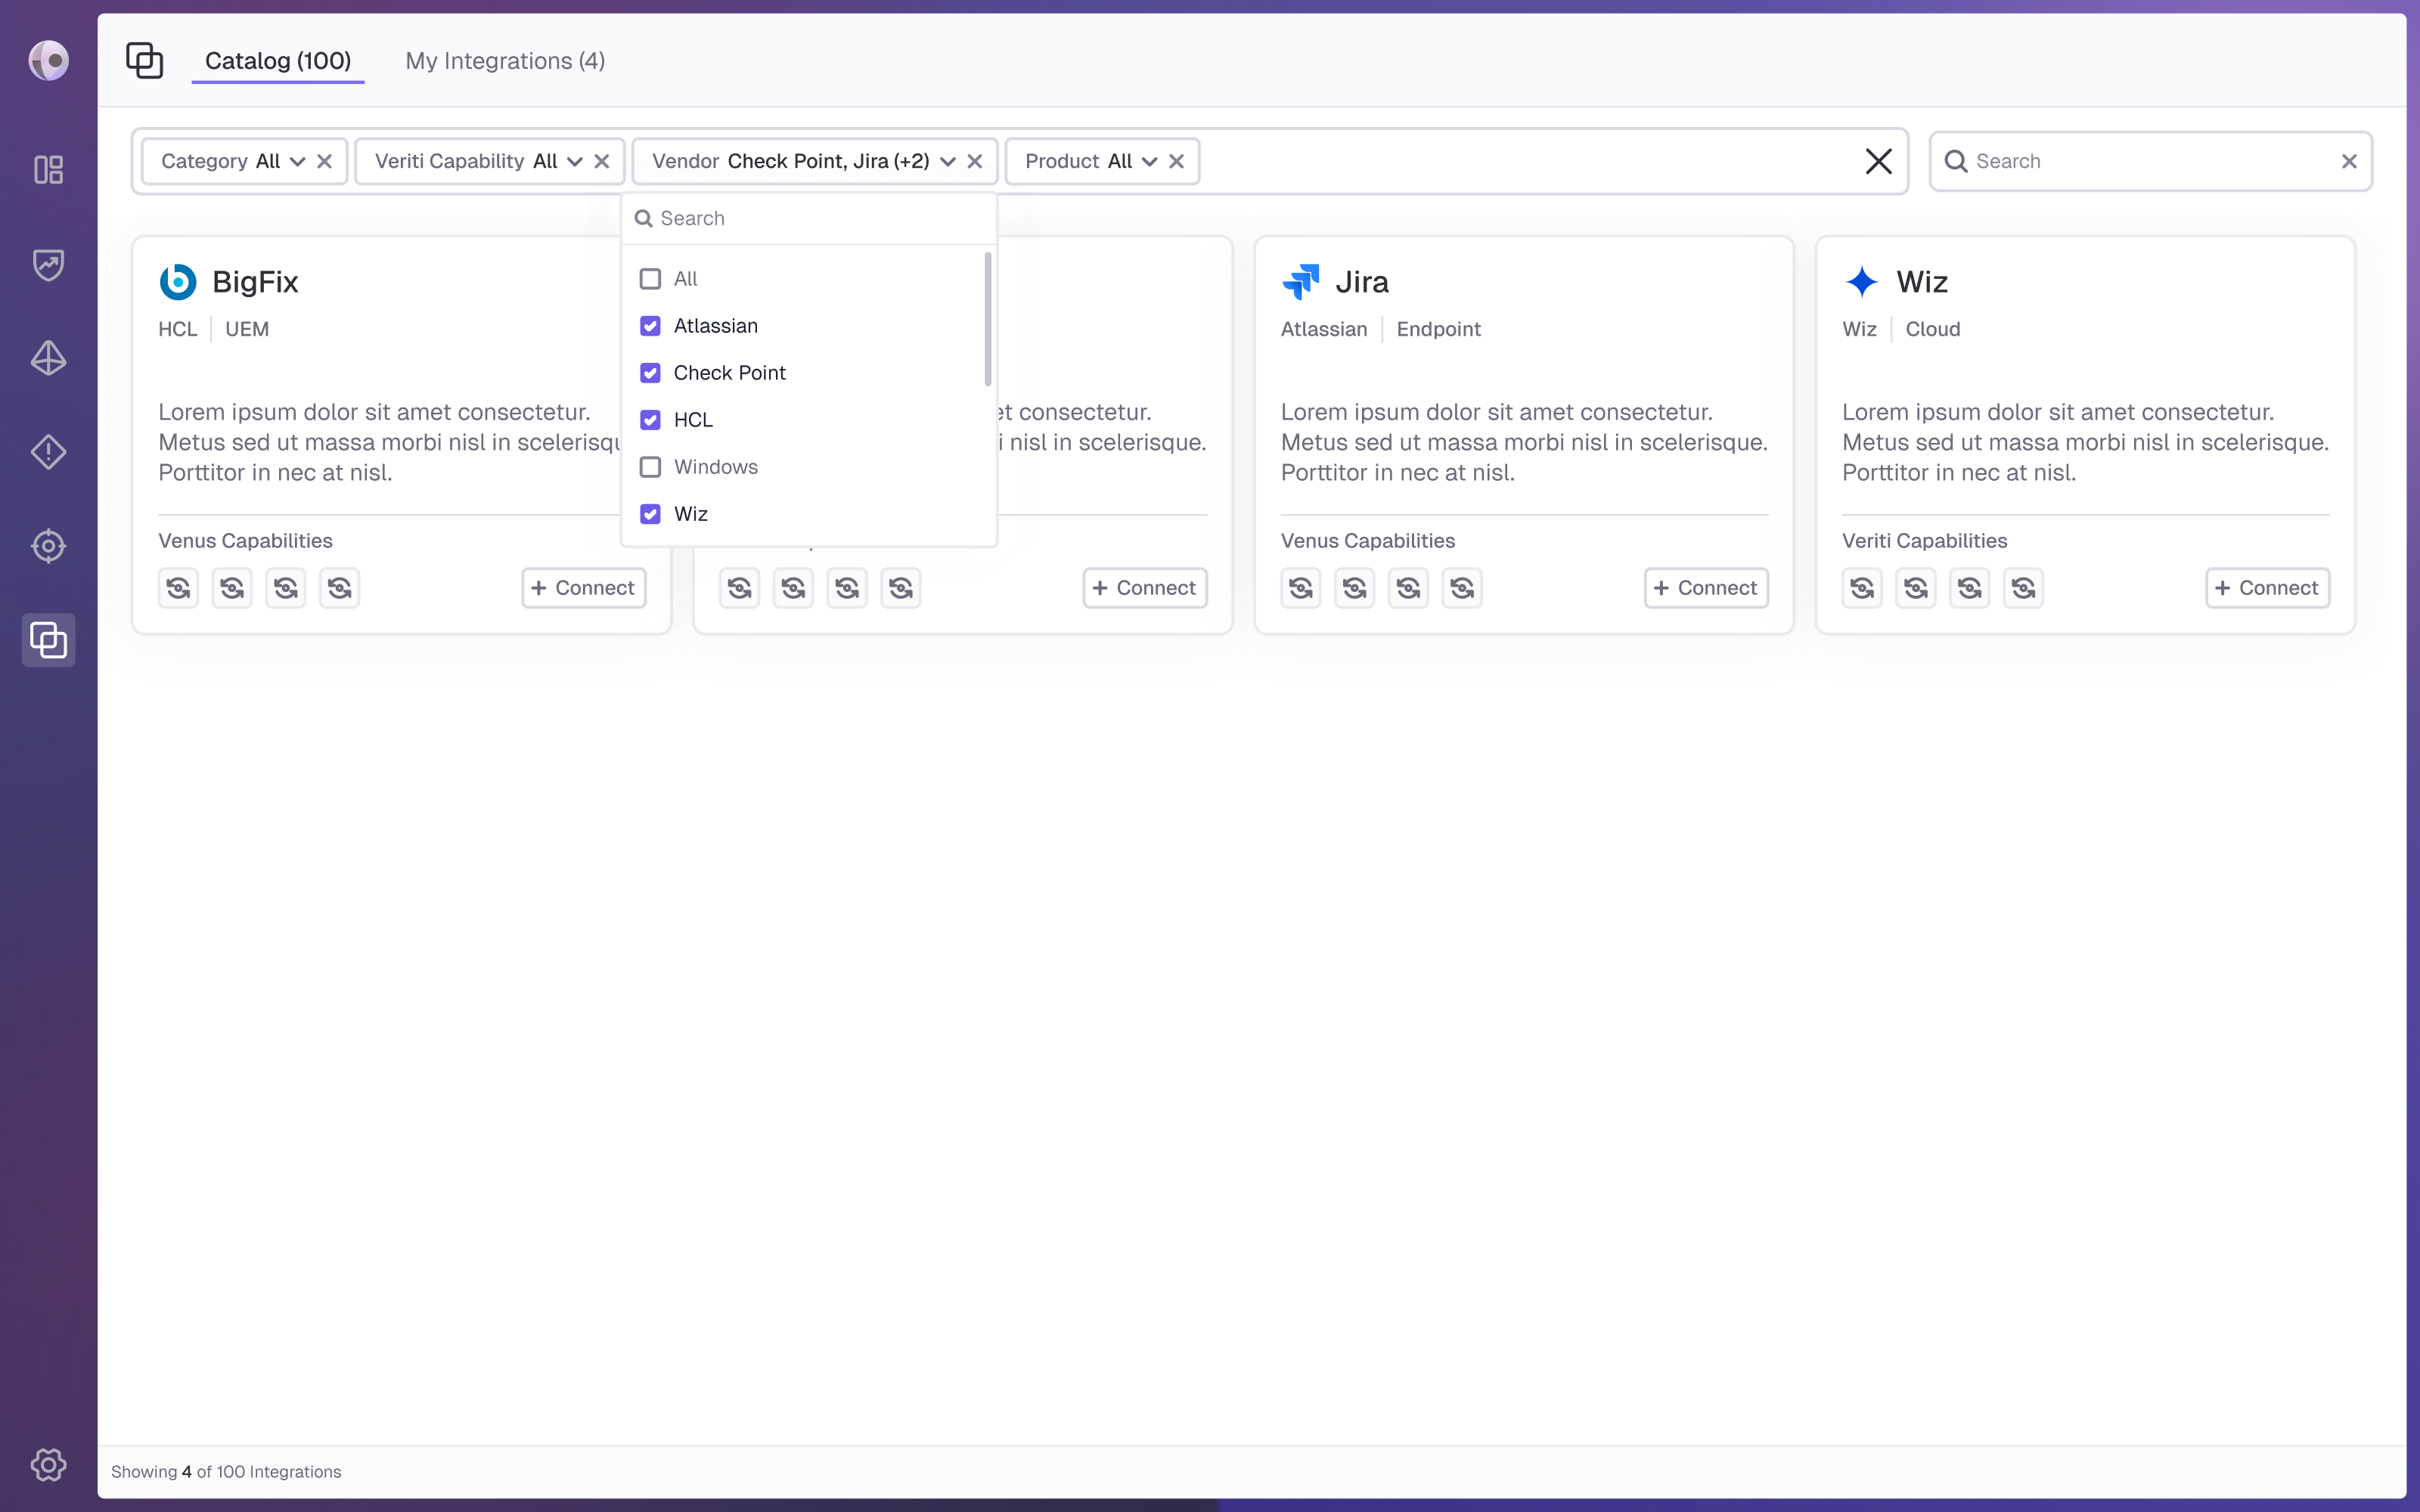Clear all filters with the large X

[x=1878, y=161]
